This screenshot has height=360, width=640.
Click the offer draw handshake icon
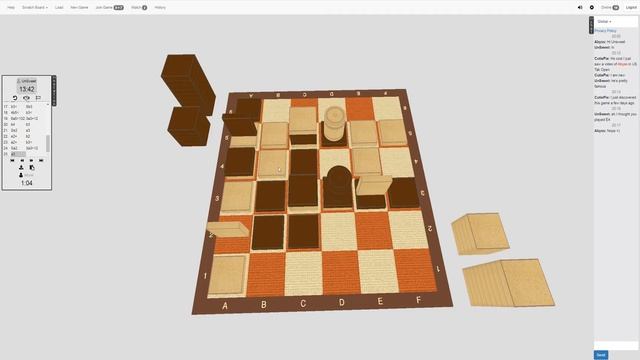[27, 98]
